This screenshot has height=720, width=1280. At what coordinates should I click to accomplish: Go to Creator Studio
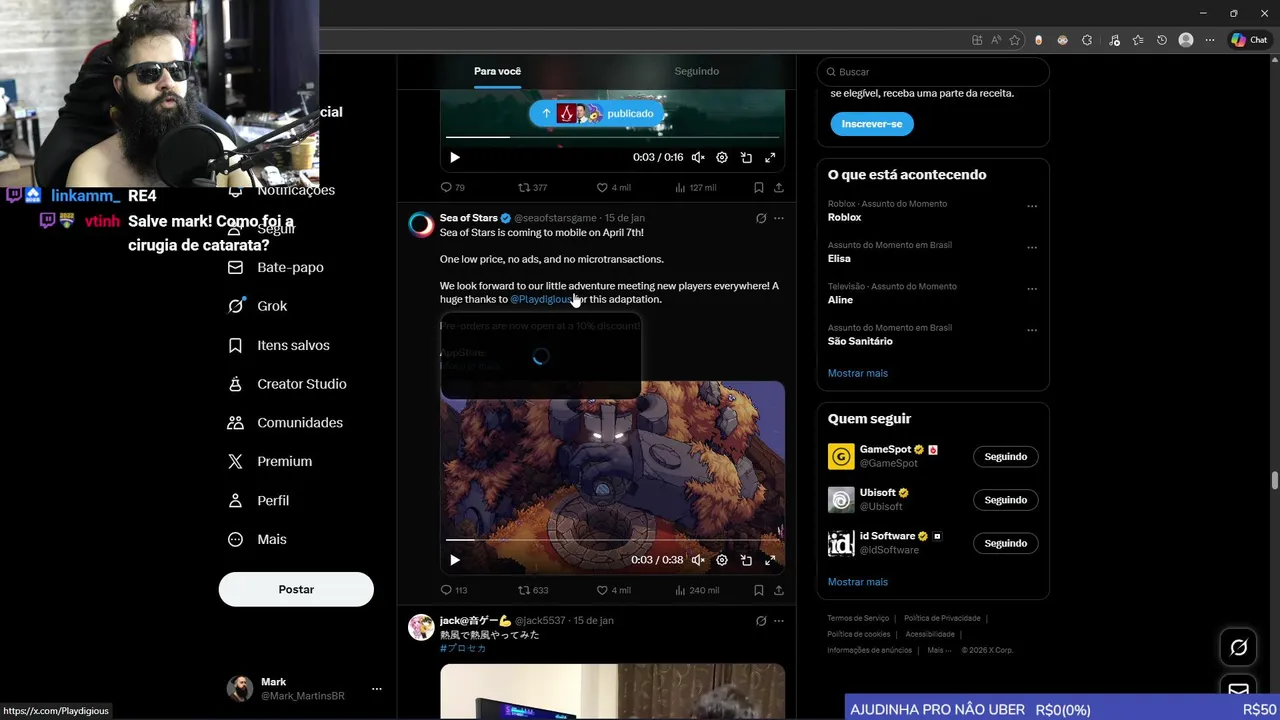click(x=287, y=384)
